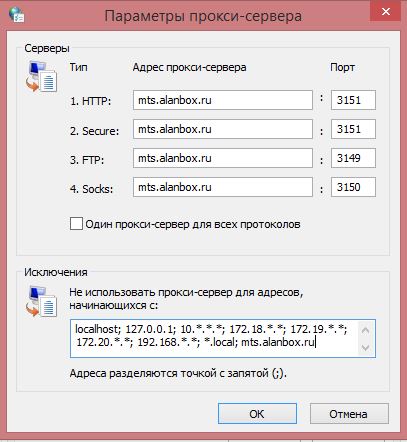Confirm settings with the OK button
Image resolution: width=407 pixels, height=442 pixels.
coord(257,414)
